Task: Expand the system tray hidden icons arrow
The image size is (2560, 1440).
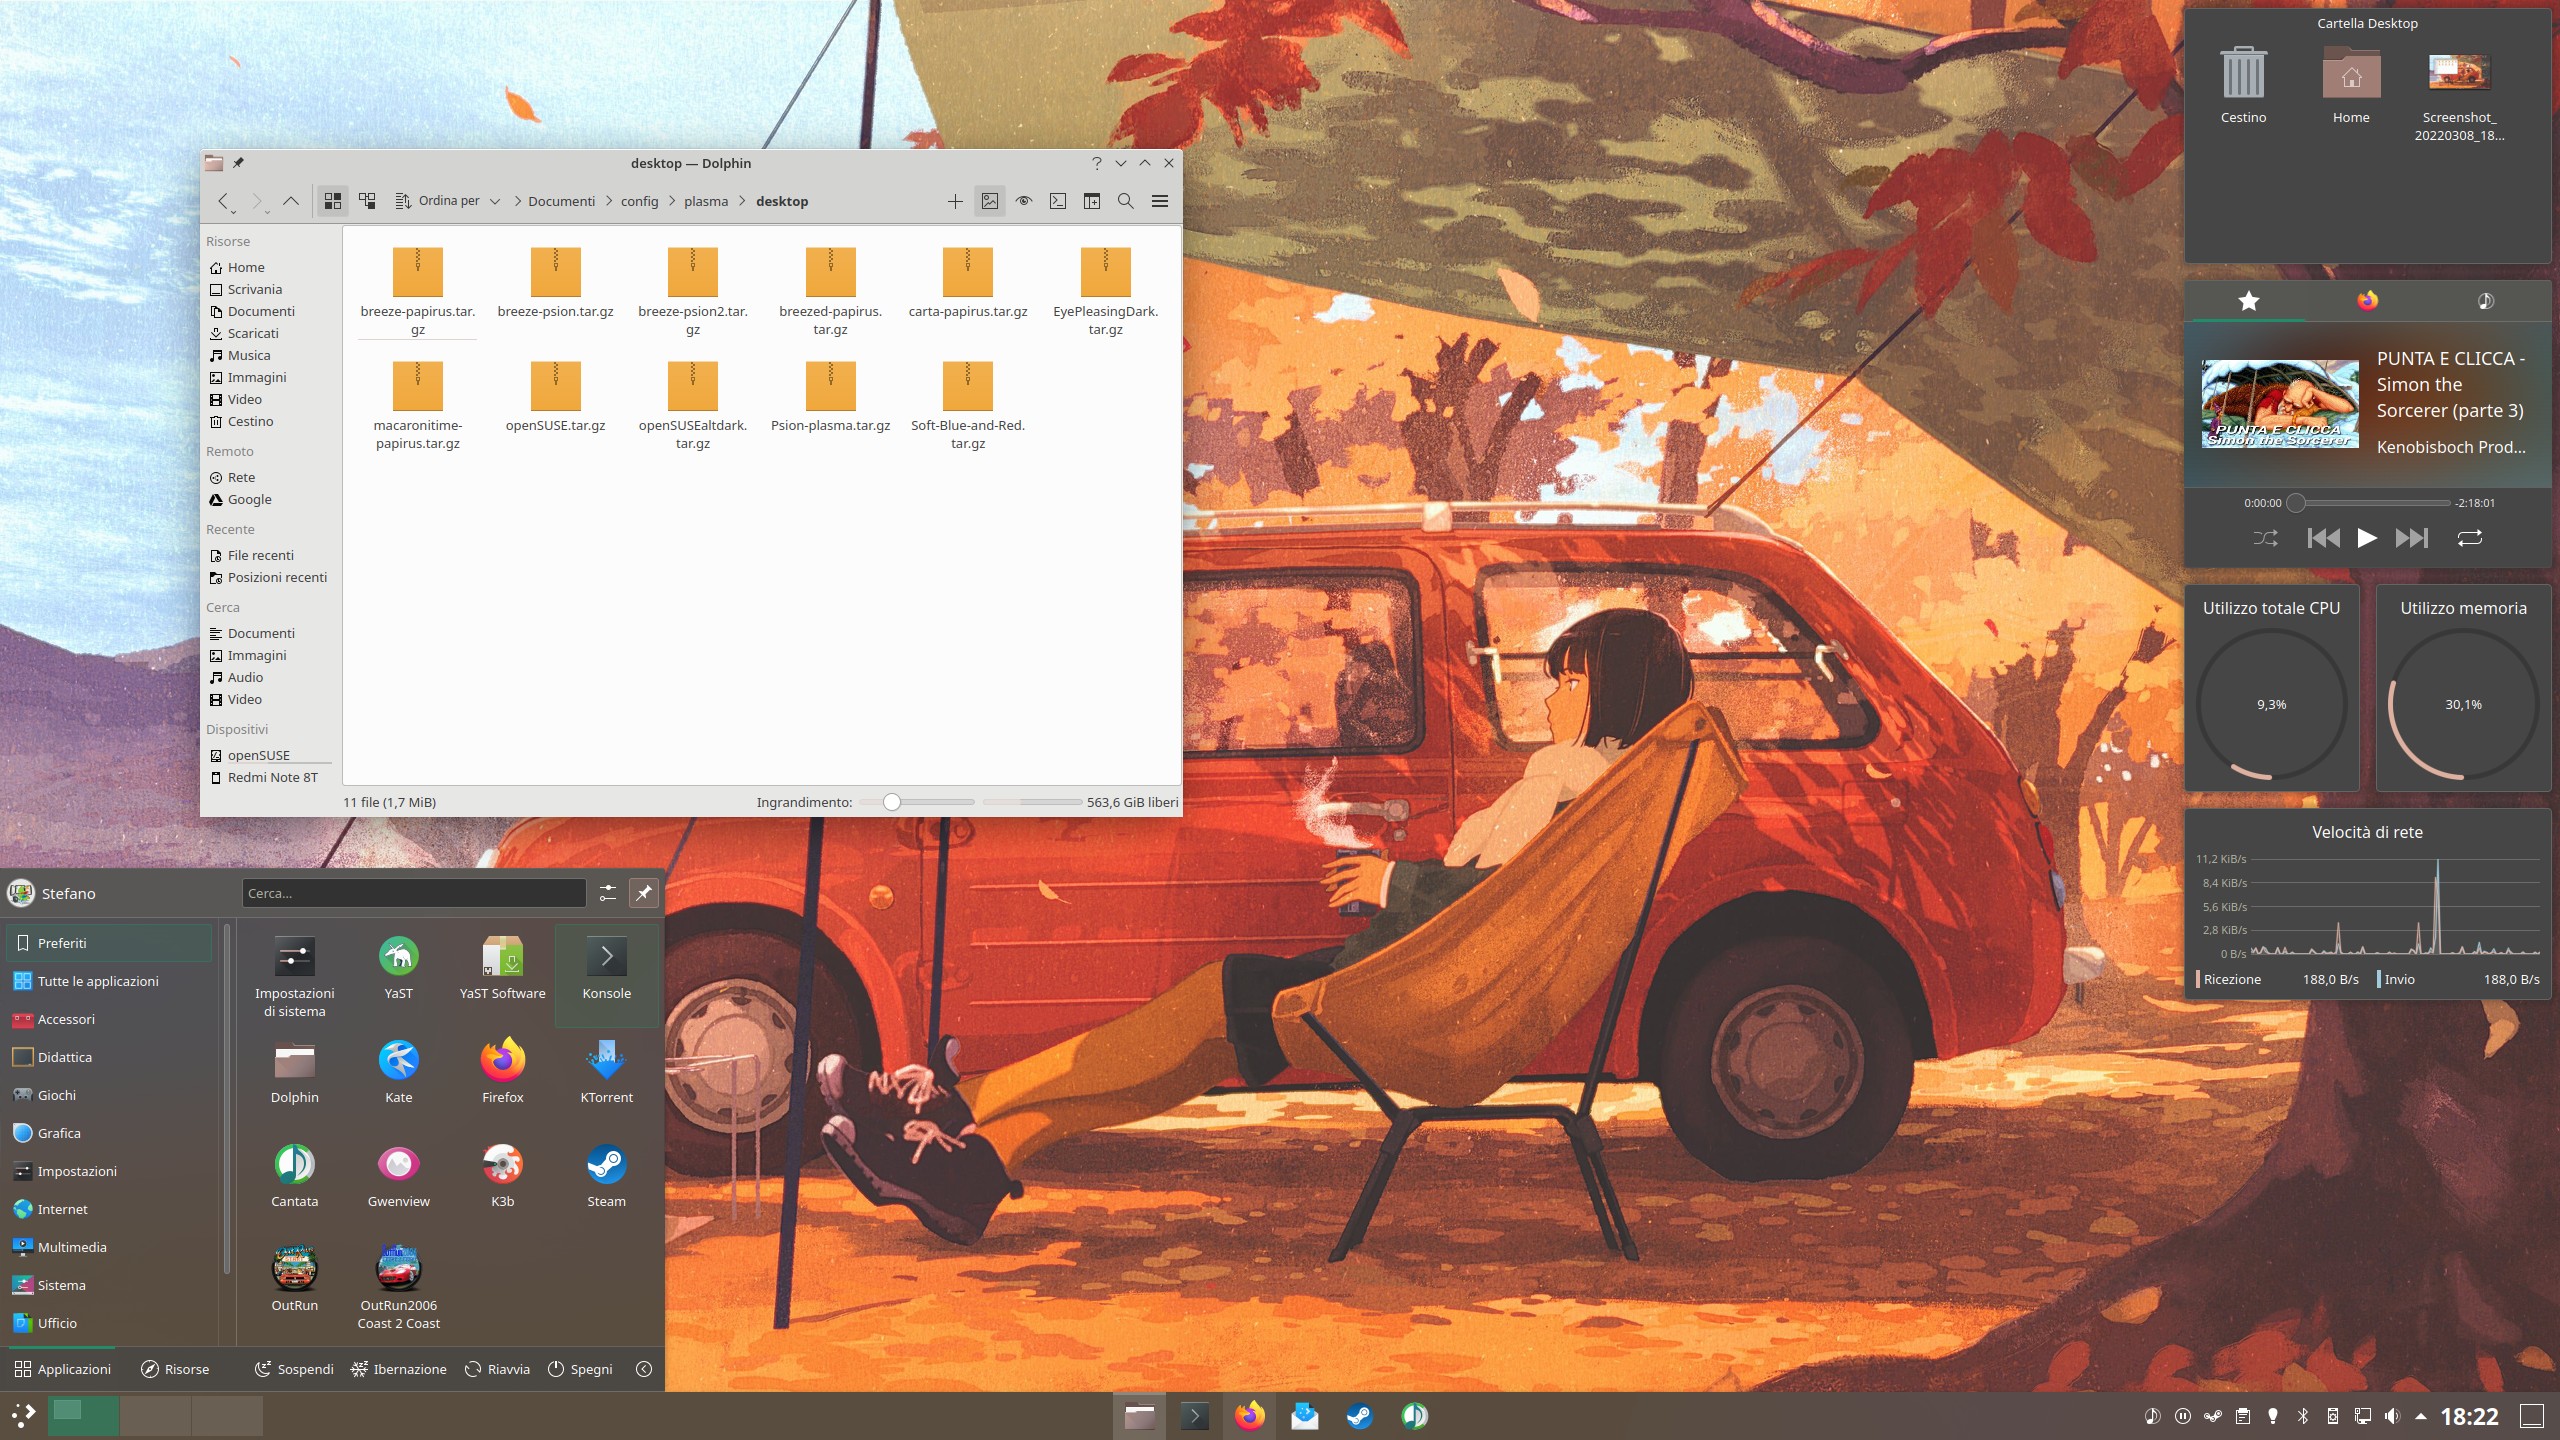Action: point(2421,1416)
